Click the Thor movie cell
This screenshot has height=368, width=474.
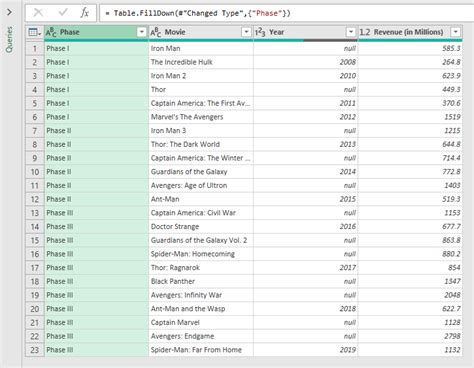[201, 90]
